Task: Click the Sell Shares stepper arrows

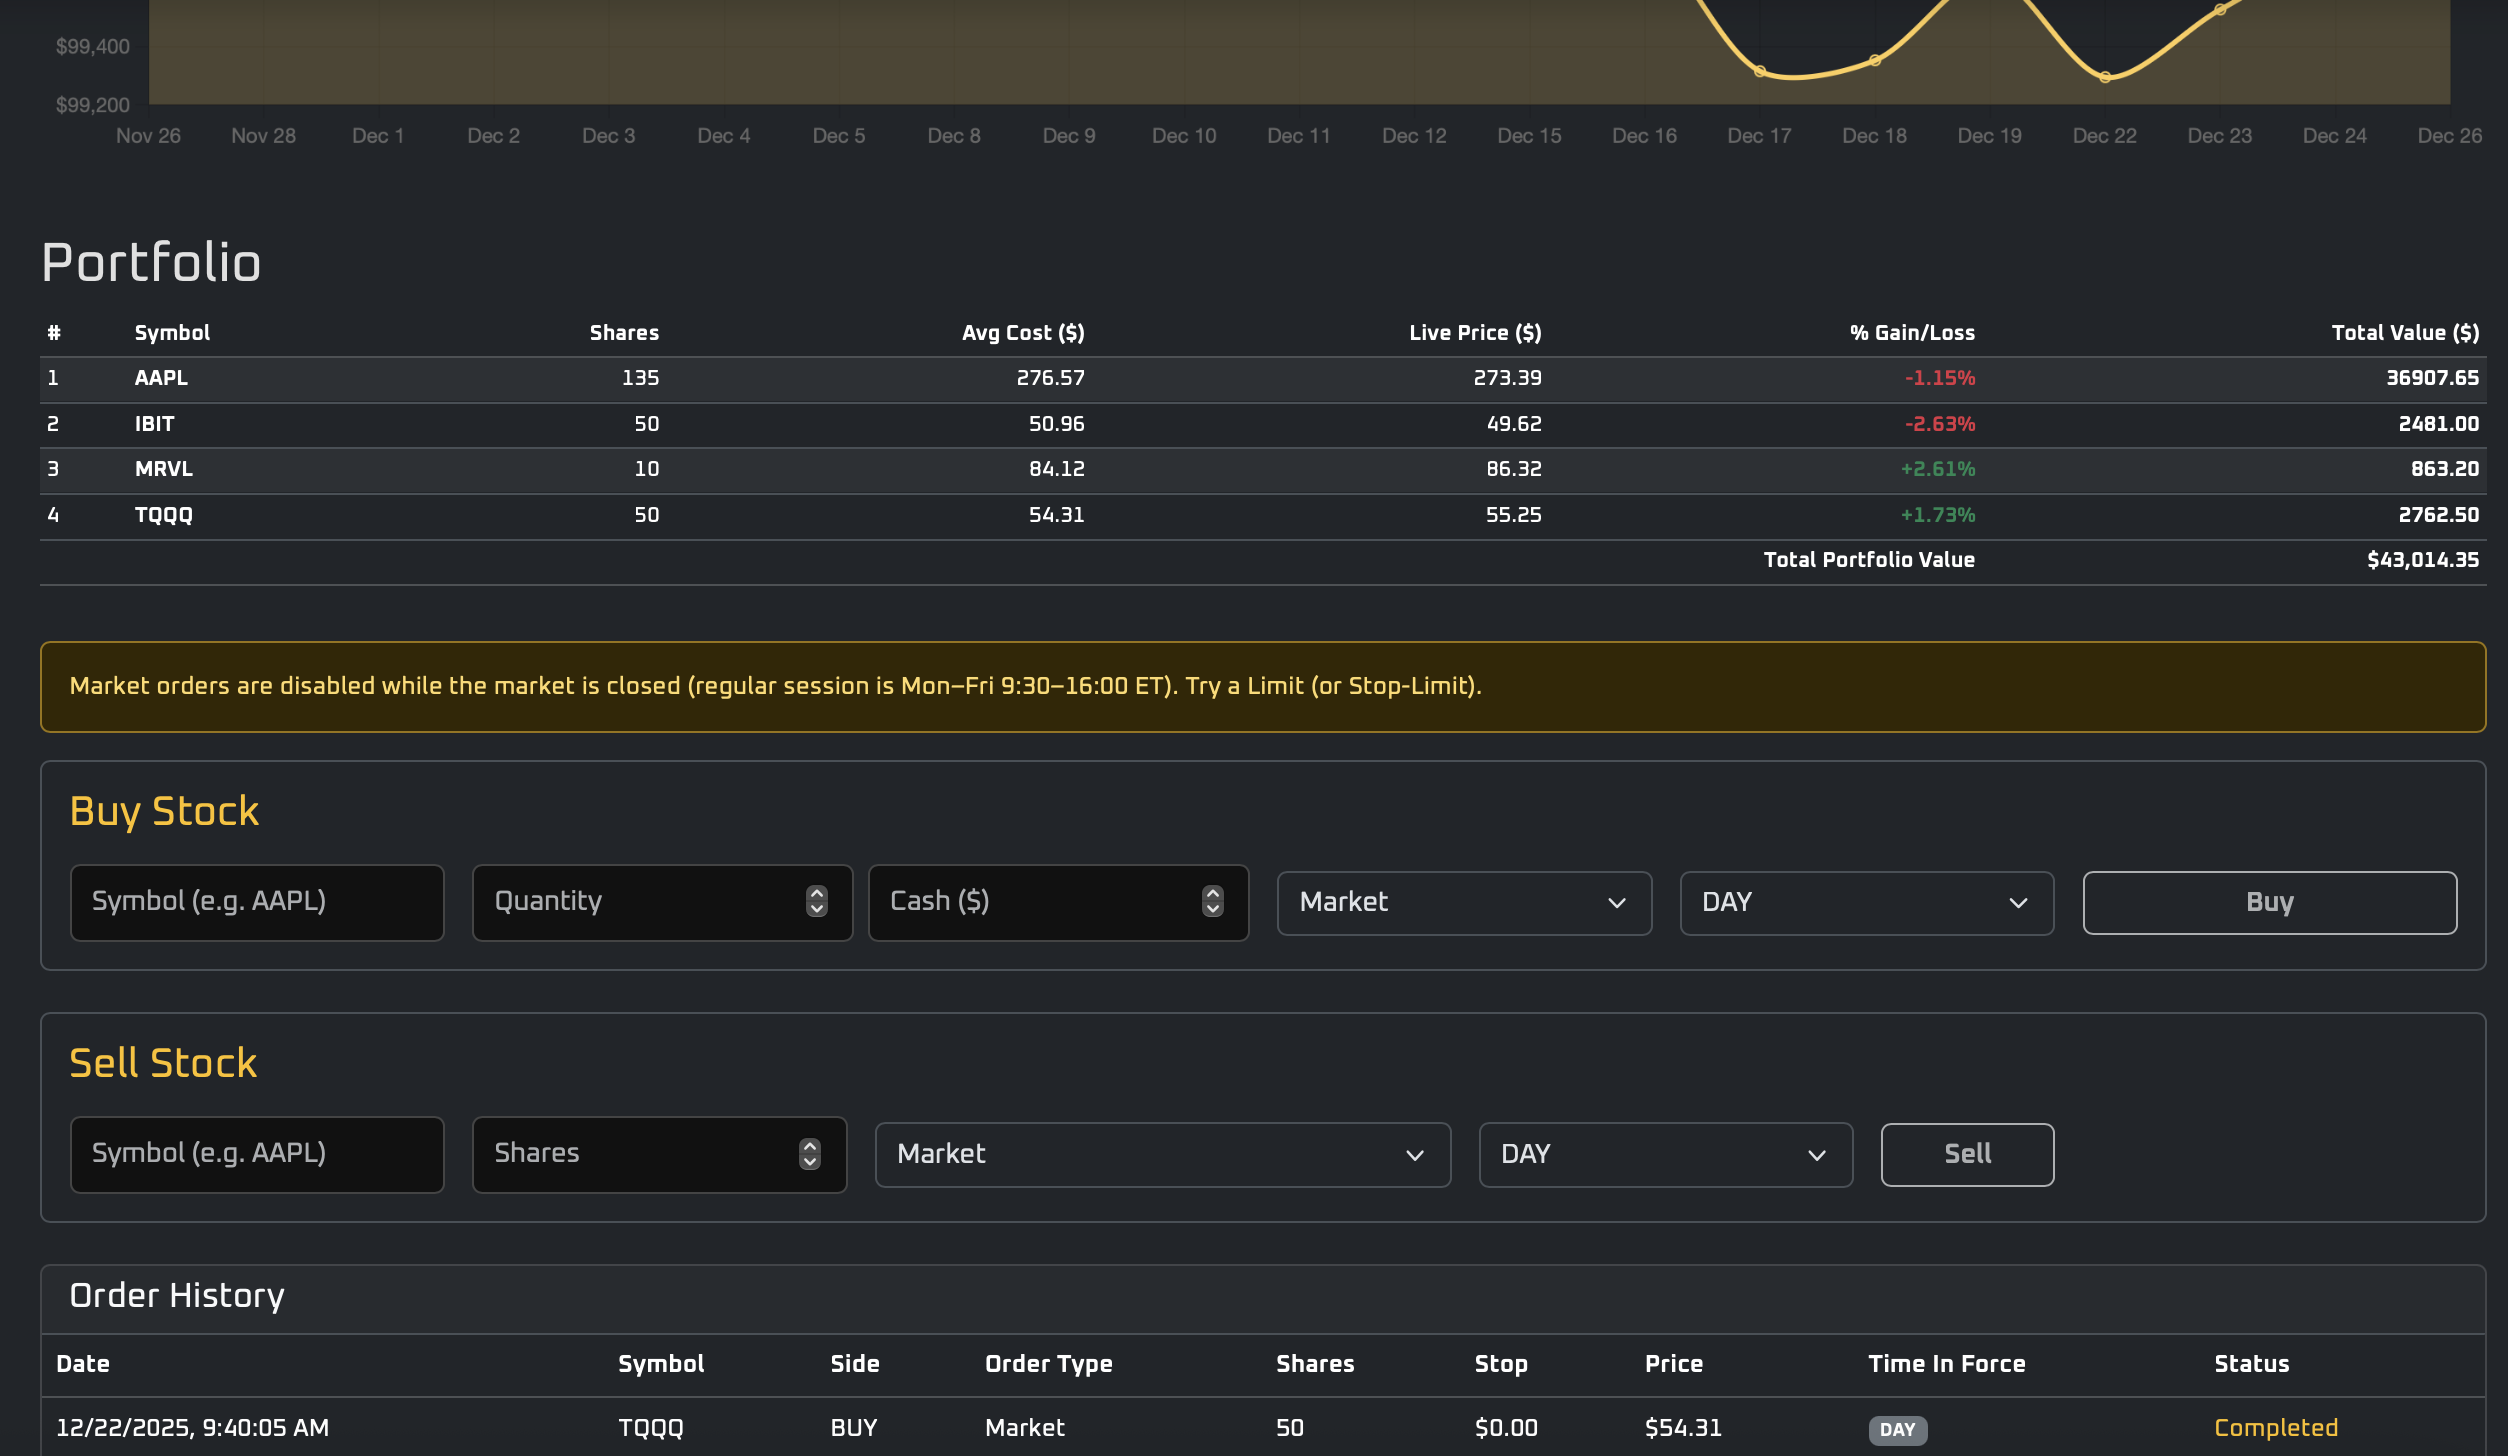Action: (810, 1153)
